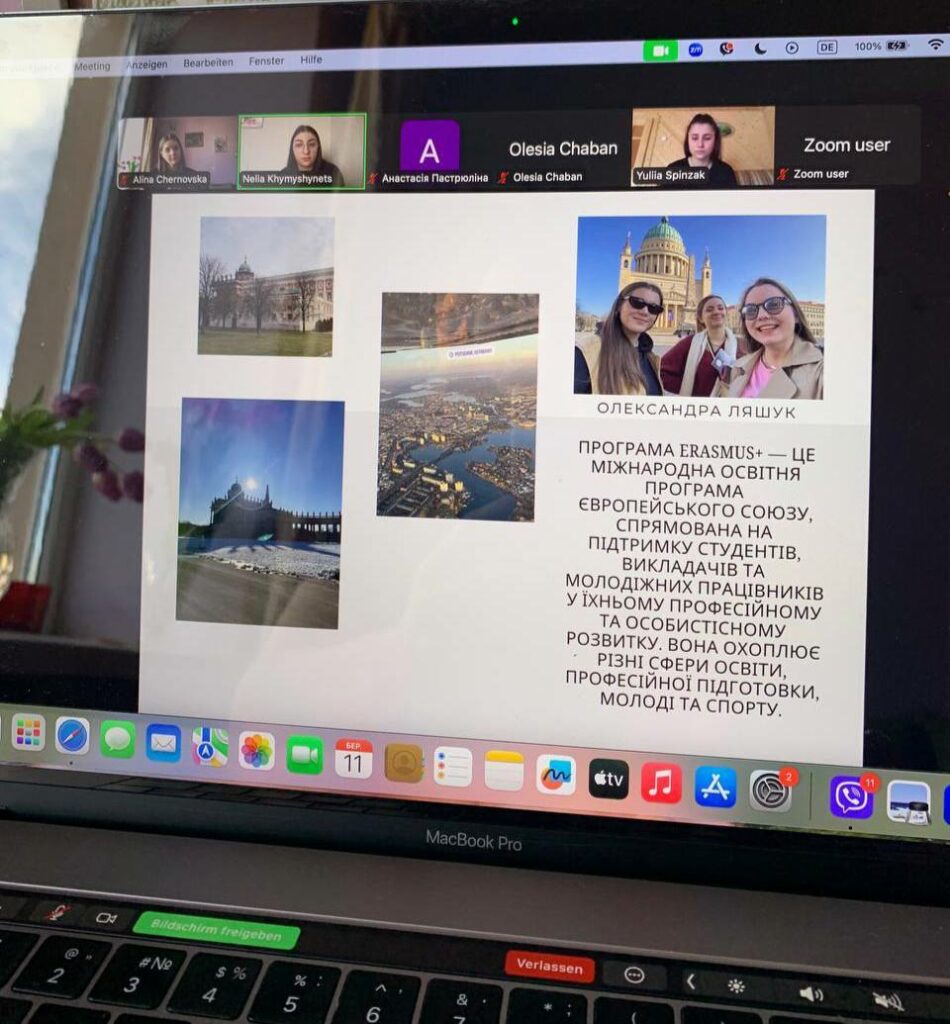Toggle the camera video on Touch Bar
950x1024 pixels.
(106, 917)
